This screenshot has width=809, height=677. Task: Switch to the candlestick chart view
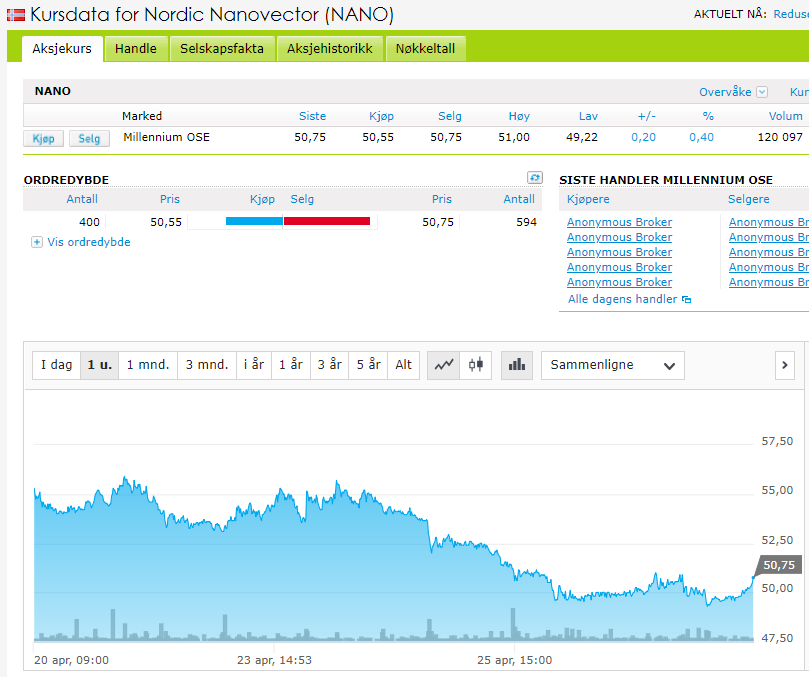476,365
